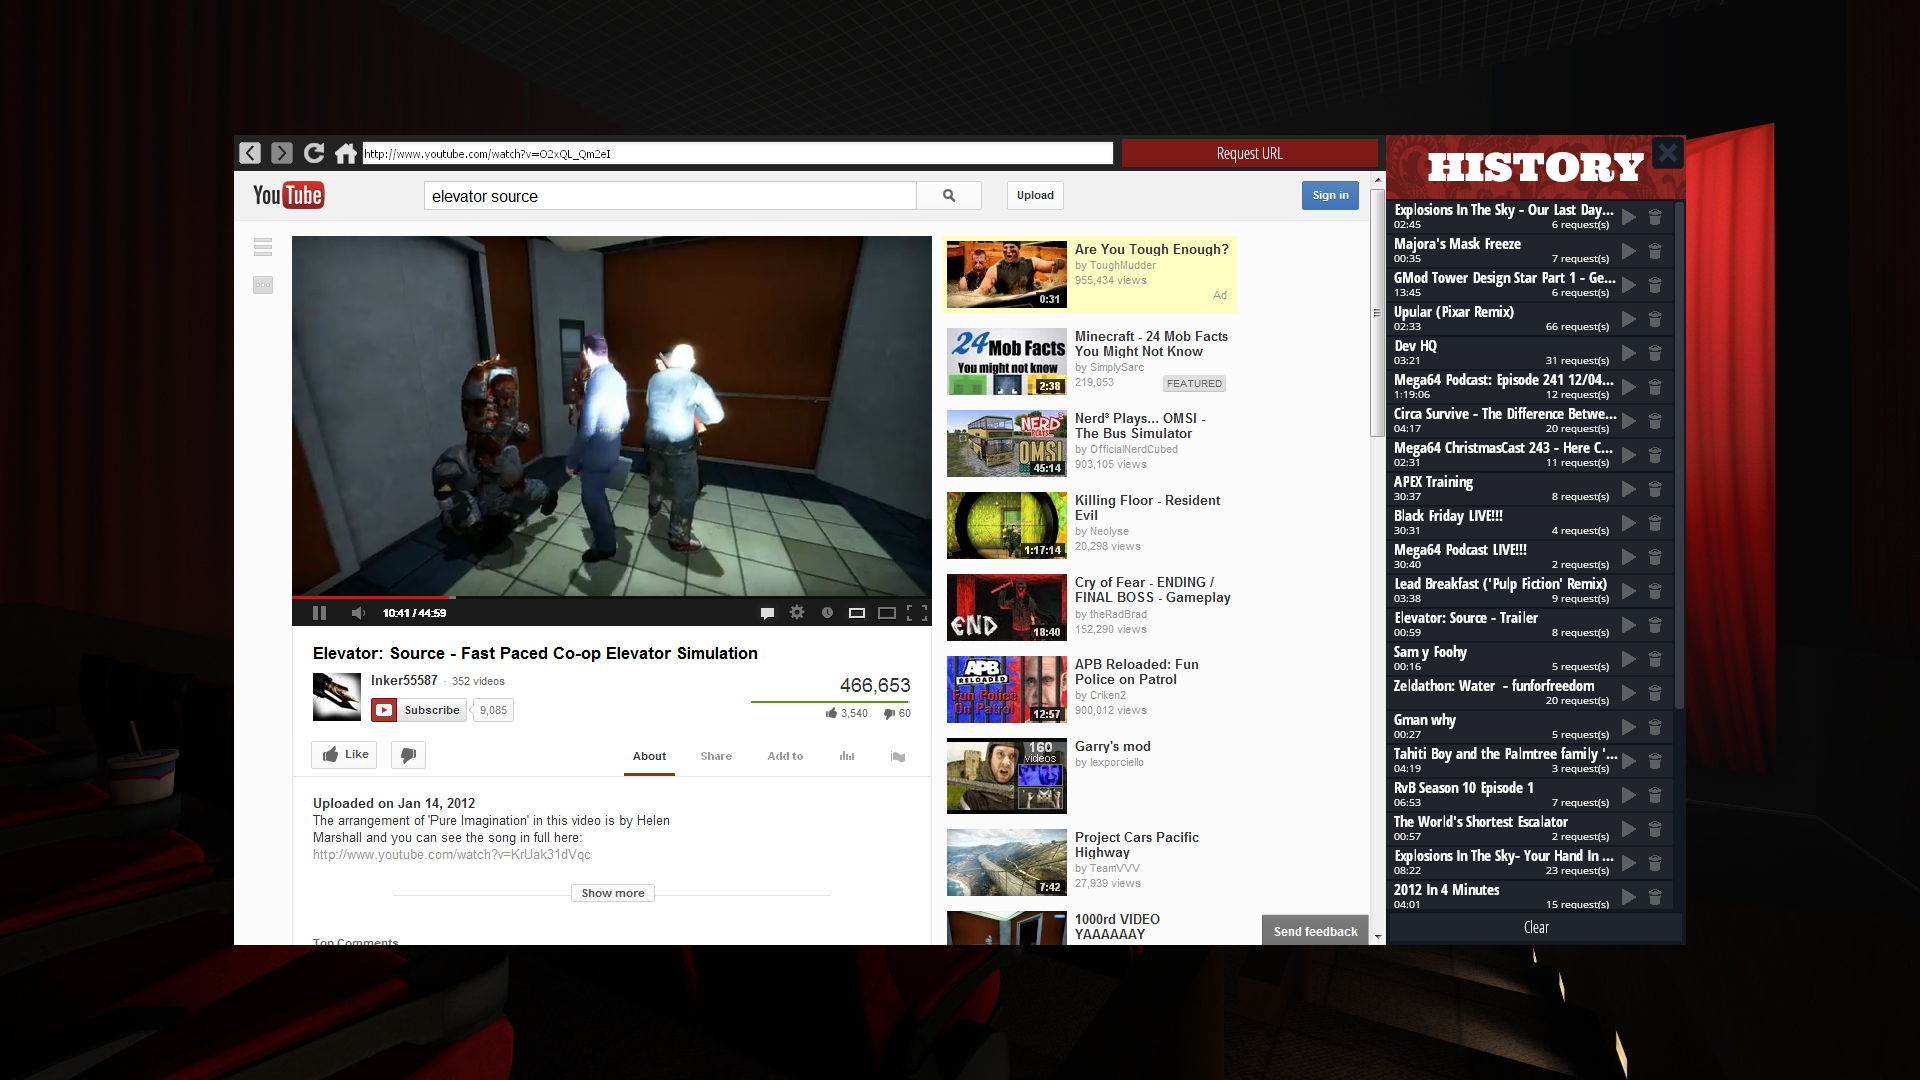Switch player to large size
The image size is (1920, 1080).
pos(886,613)
